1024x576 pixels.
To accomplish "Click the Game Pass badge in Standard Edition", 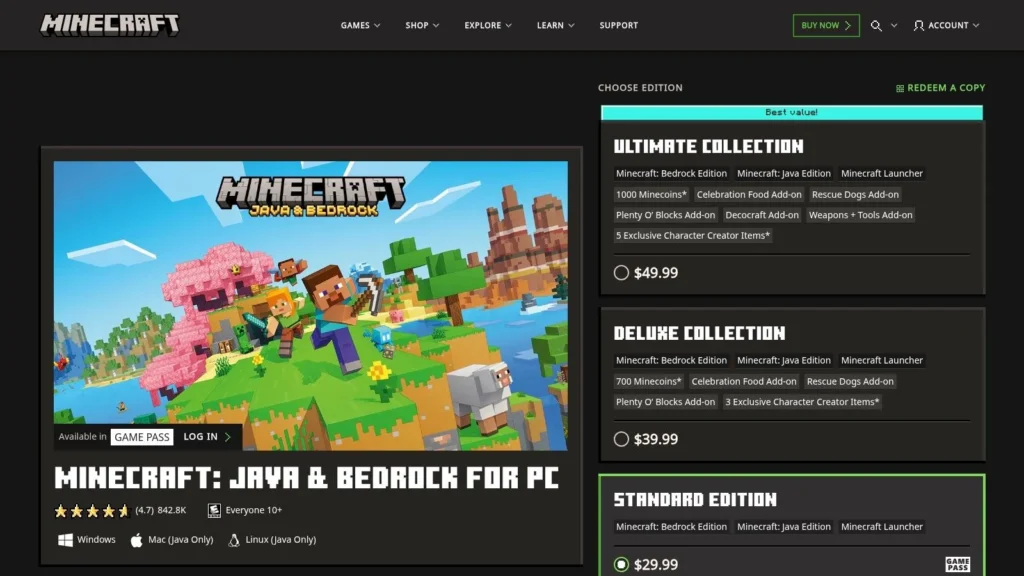I will click(957, 564).
